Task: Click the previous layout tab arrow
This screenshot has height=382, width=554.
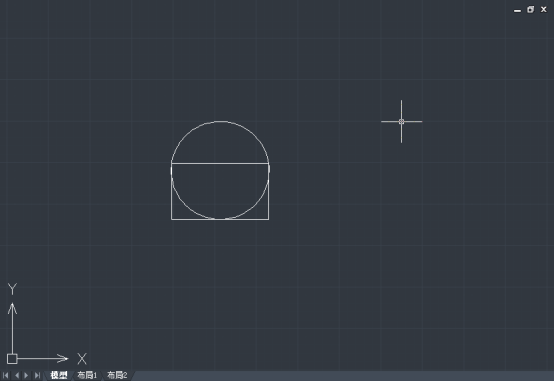Action: pyautogui.click(x=17, y=375)
